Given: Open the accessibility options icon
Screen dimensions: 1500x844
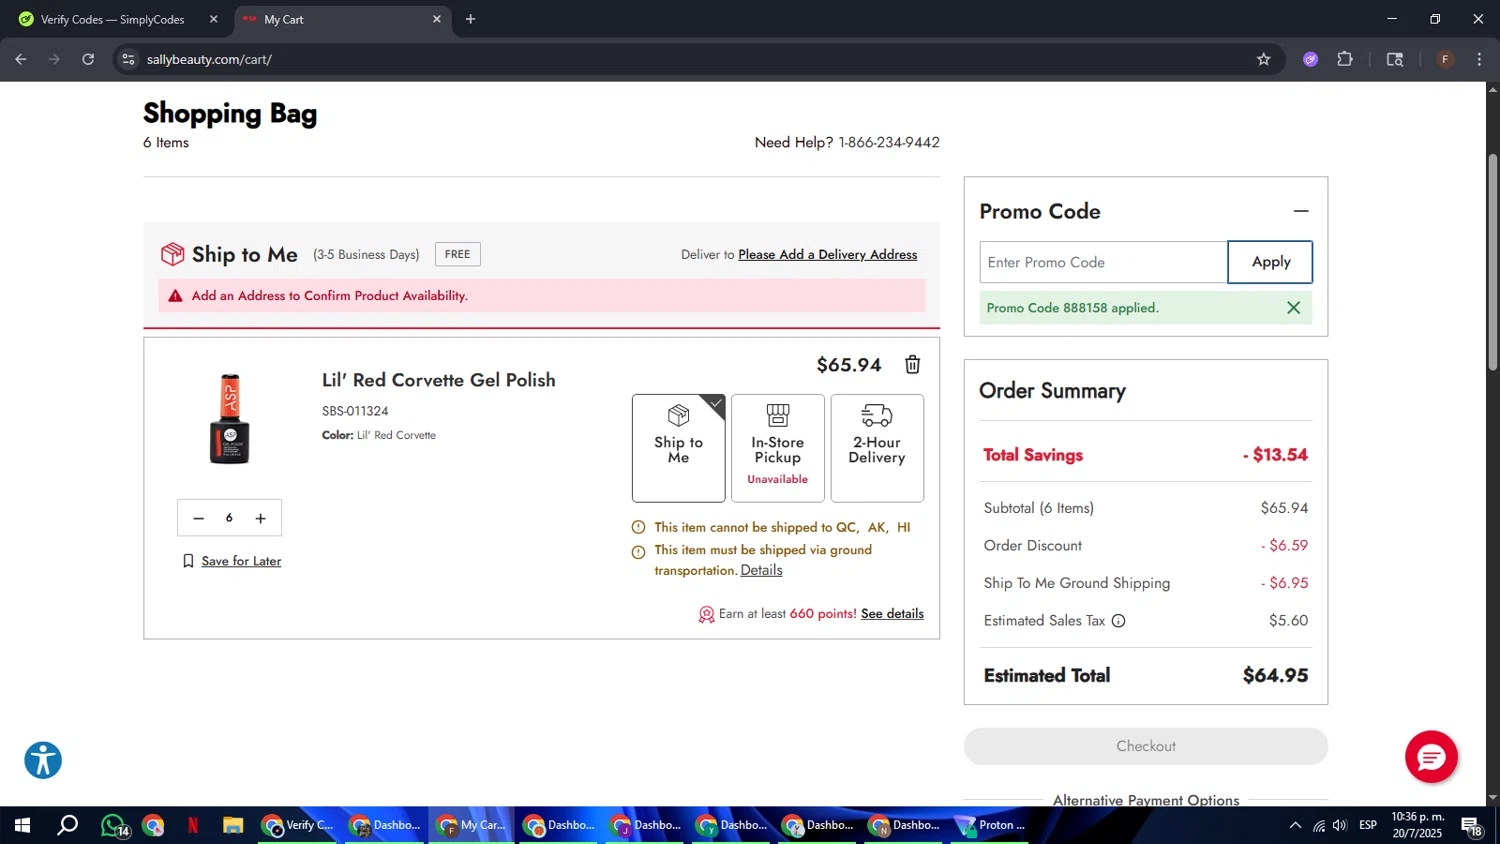Looking at the screenshot, I should point(43,760).
